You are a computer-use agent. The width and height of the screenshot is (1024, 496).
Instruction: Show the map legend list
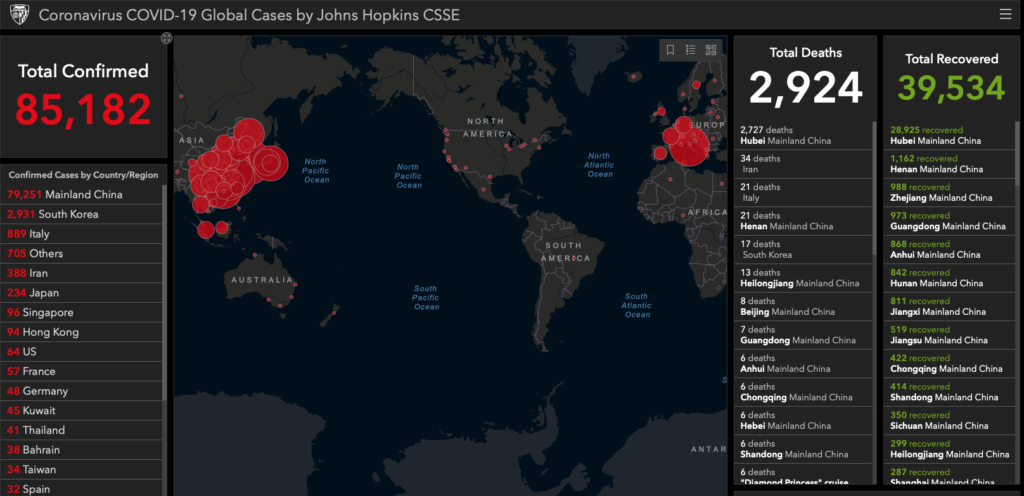click(691, 50)
